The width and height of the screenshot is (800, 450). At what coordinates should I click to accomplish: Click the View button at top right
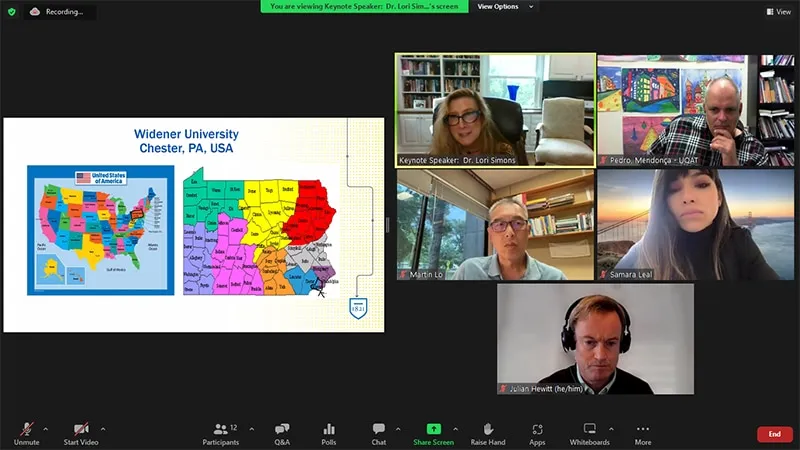(x=778, y=12)
